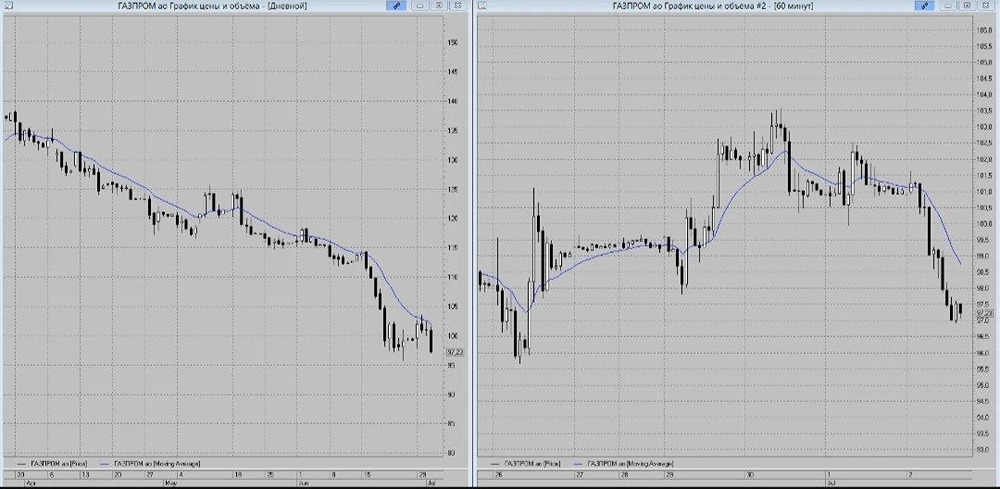Click the 80 price level on the daily price axis

click(x=452, y=453)
